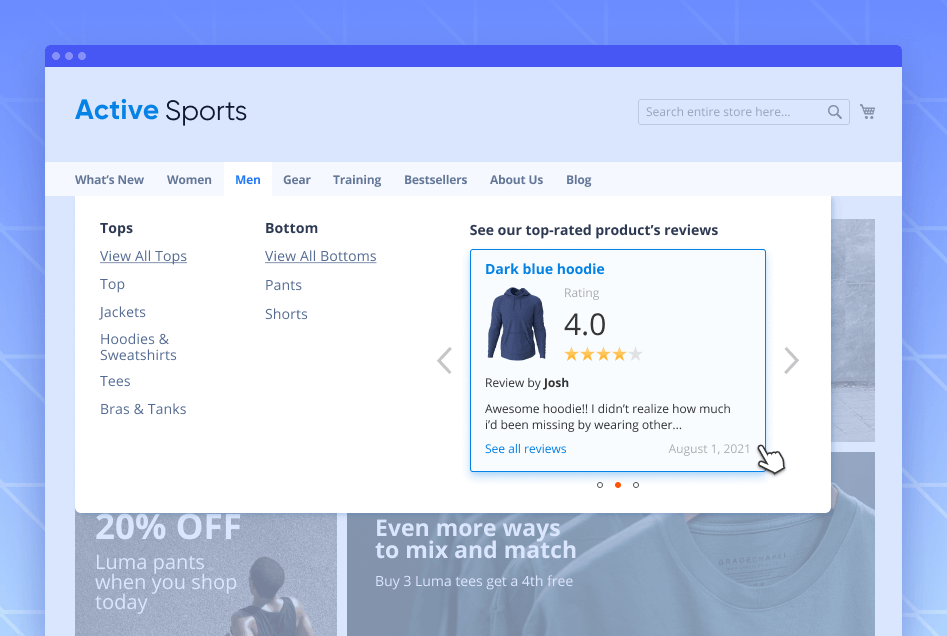This screenshot has width=947, height=636.
Task: Open the Gear menu item
Action: [296, 180]
